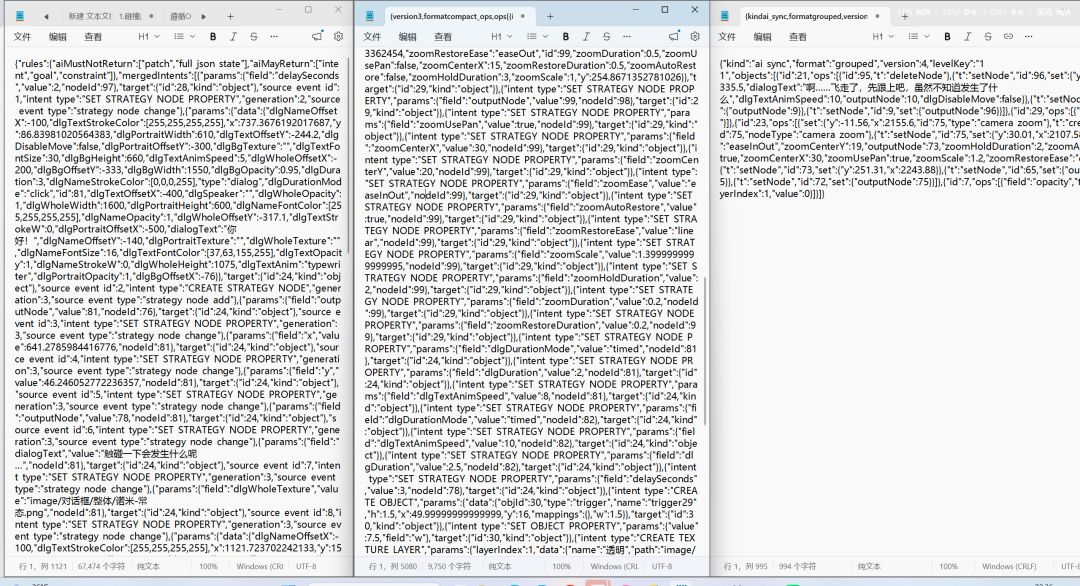The image size is (1080, 586).
Task: Click 100% zoom level in left Notepad status bar
Action: (x=208, y=567)
